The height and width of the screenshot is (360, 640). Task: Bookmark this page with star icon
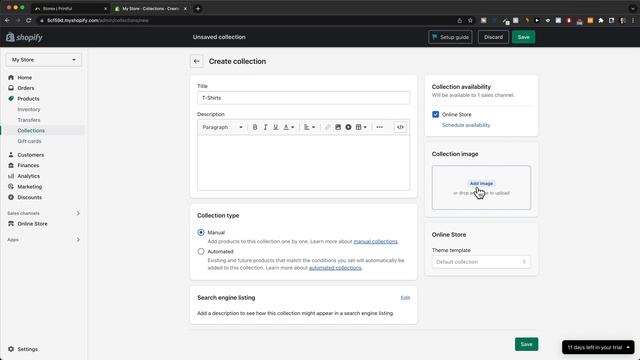click(470, 20)
